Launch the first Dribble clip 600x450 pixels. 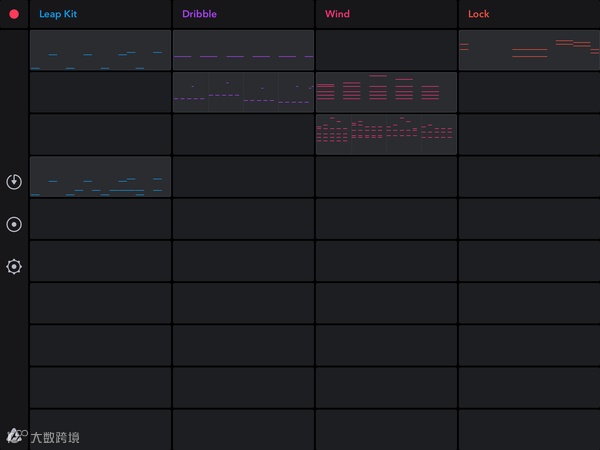(x=243, y=50)
